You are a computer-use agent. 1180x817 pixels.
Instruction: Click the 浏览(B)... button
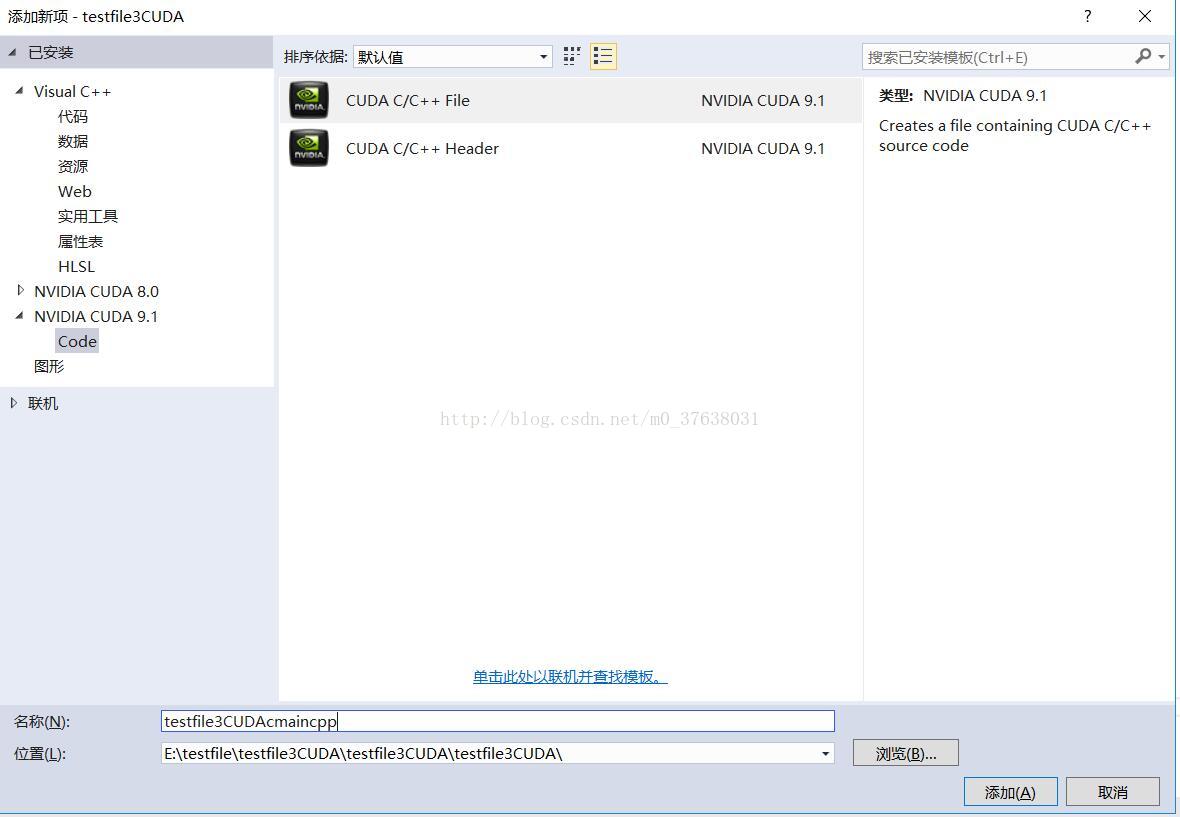point(905,753)
